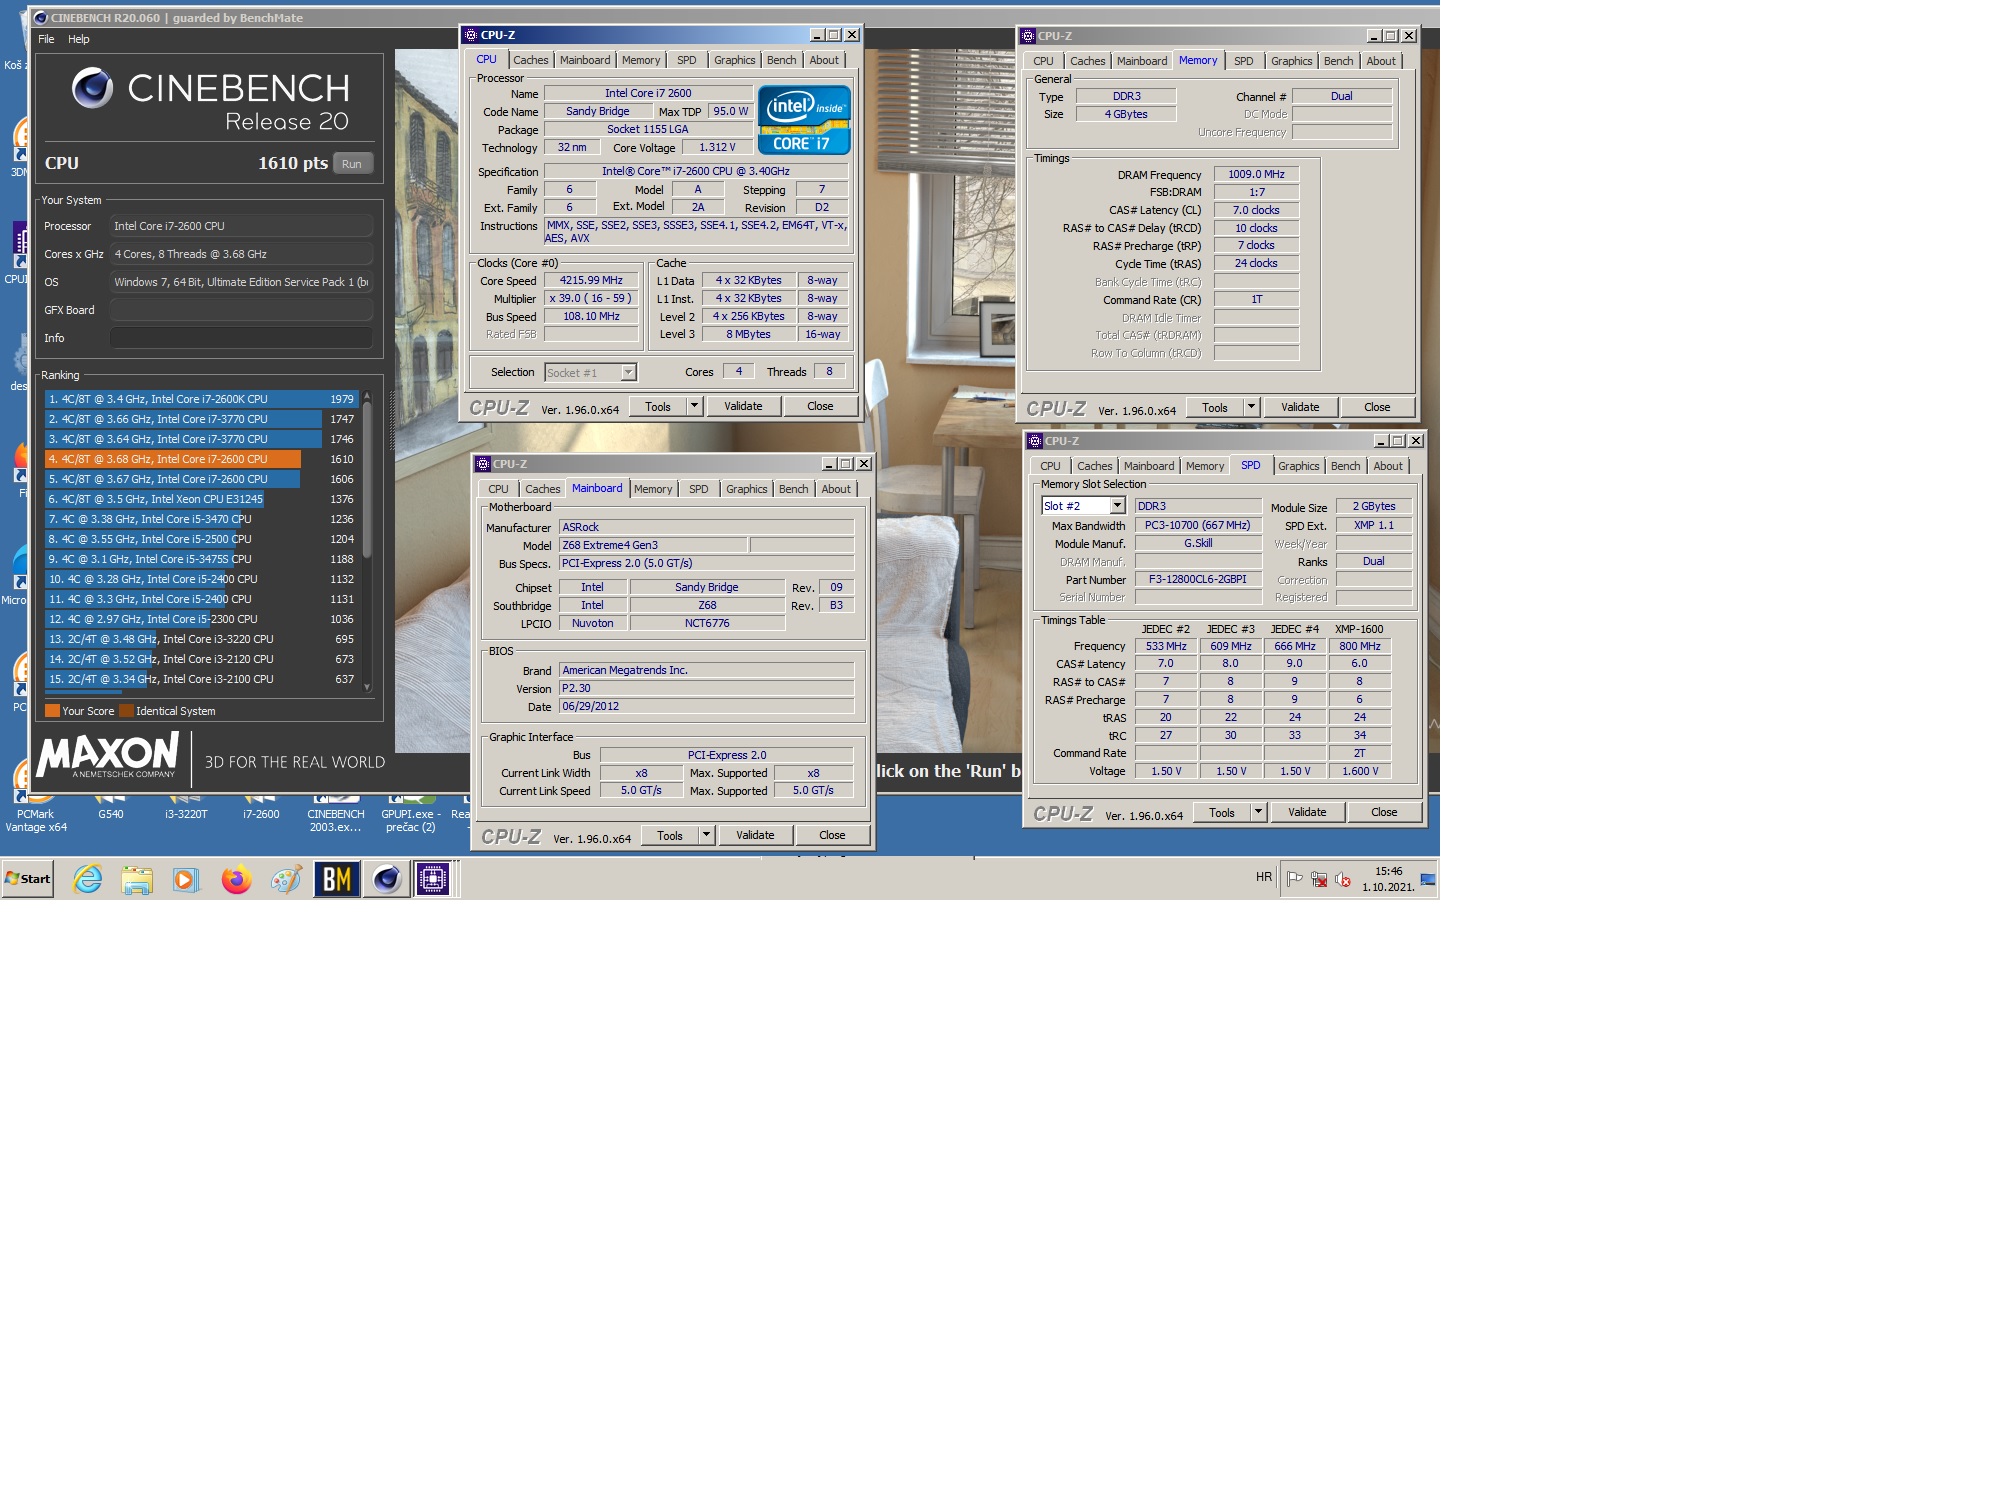Viewport: 2000px width, 1500px height.
Task: Click Tools button in SPD window
Action: pos(1222,812)
